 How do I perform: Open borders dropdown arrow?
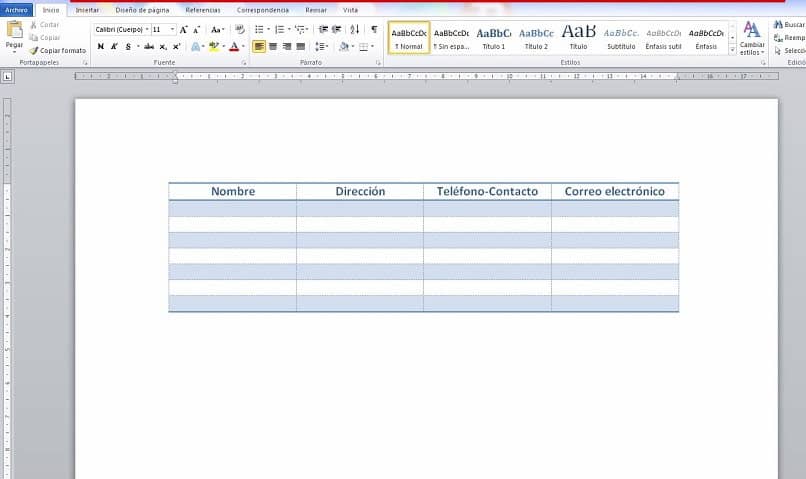pos(372,46)
